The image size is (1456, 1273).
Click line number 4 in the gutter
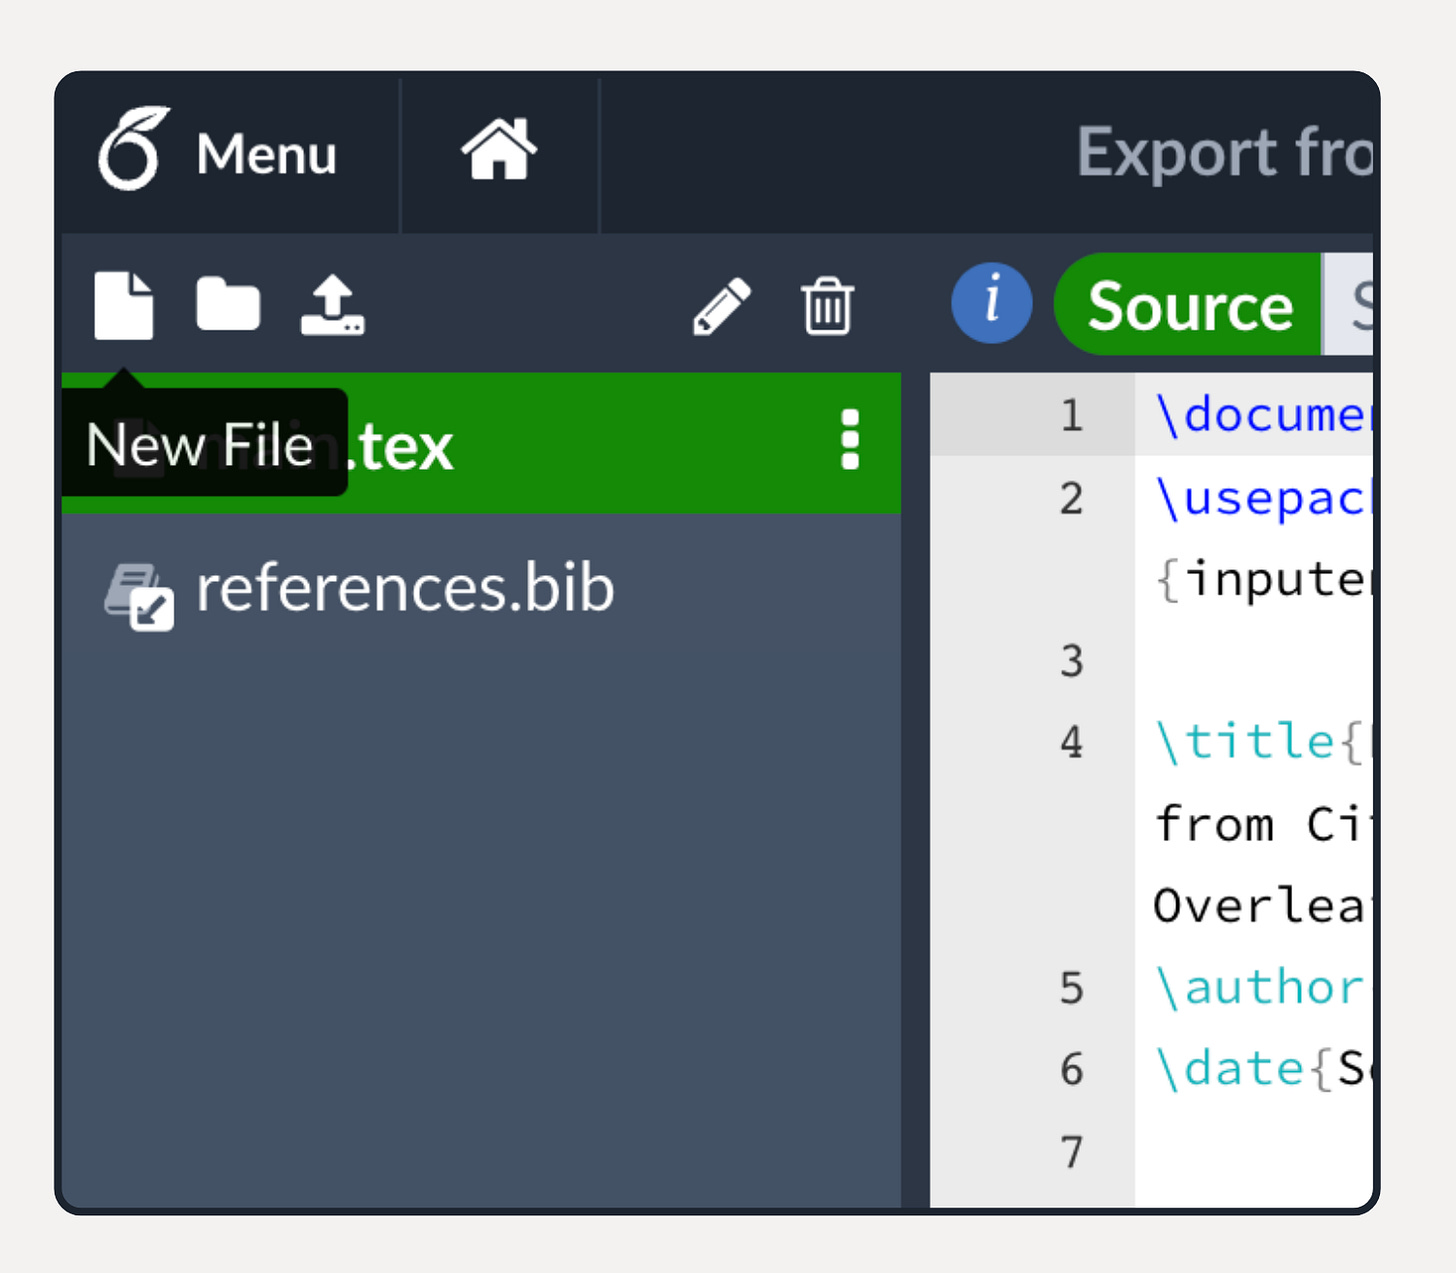point(1072,743)
